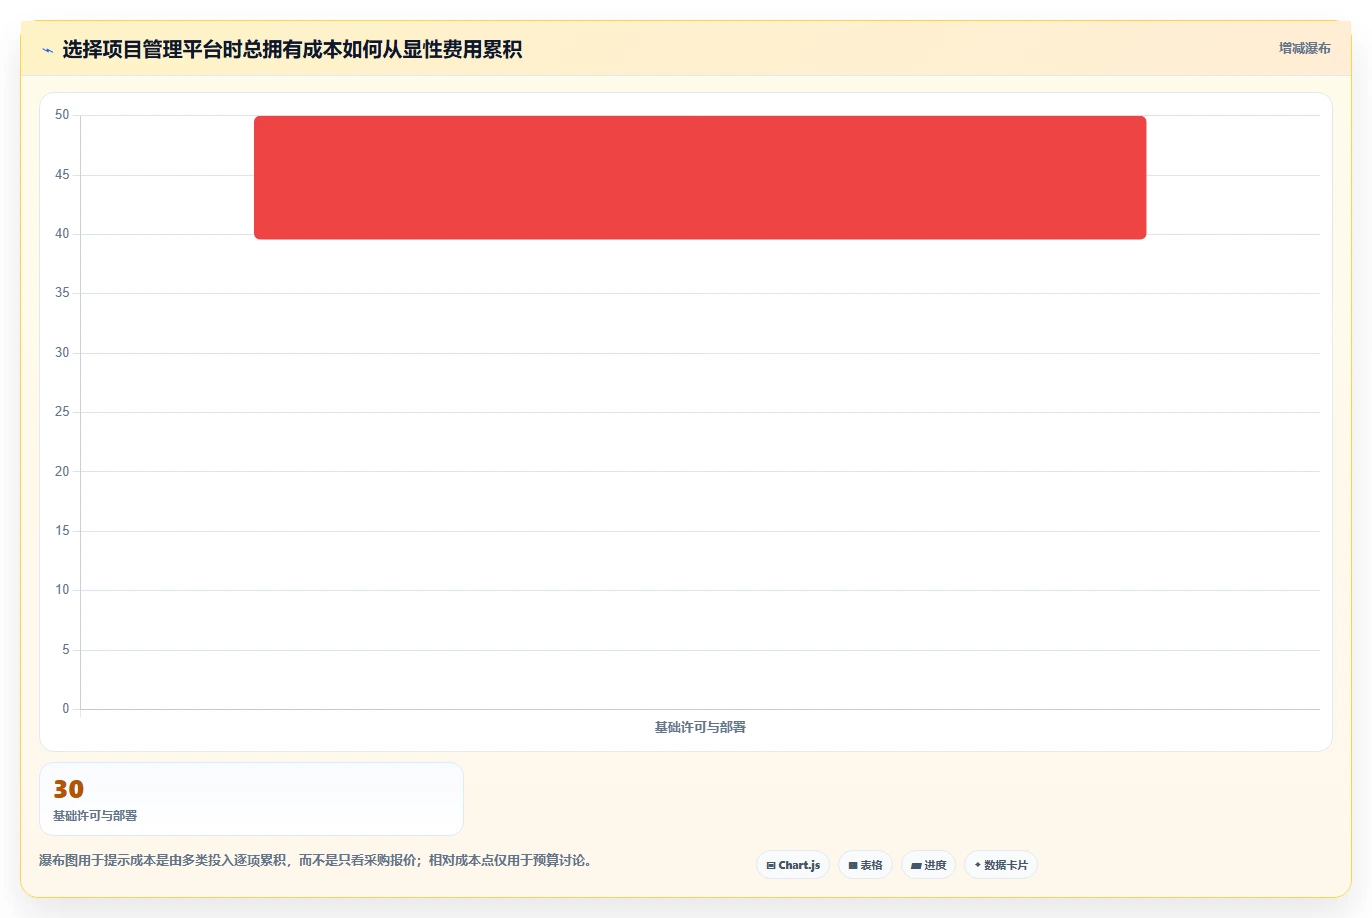1372x918 pixels.
Task: Click the value 30 in the data card
Action: (x=69, y=789)
